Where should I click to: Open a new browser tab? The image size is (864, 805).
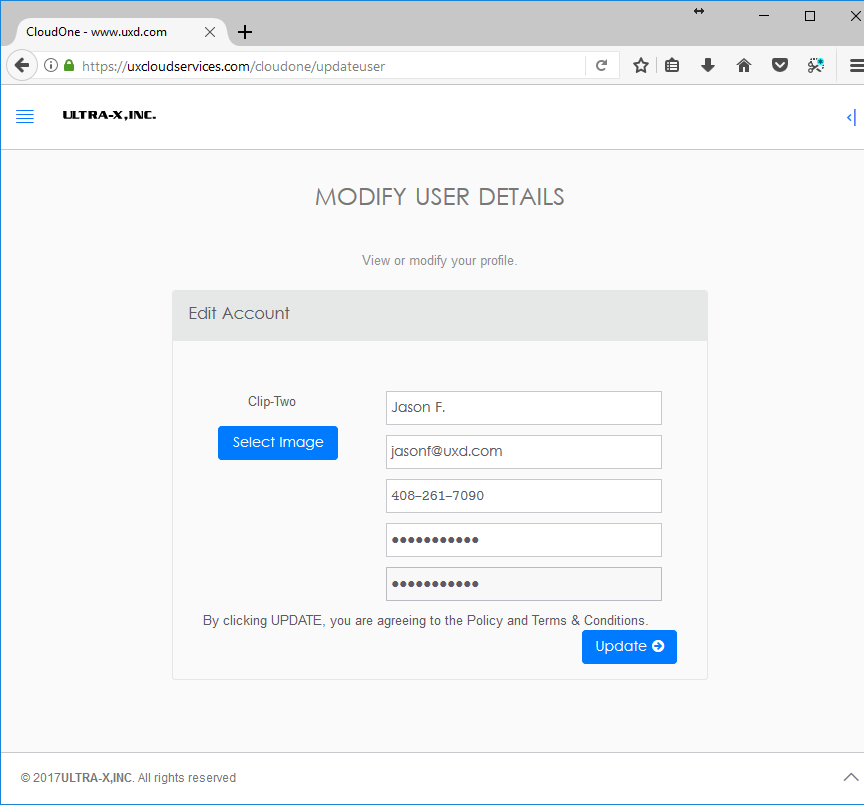(245, 32)
